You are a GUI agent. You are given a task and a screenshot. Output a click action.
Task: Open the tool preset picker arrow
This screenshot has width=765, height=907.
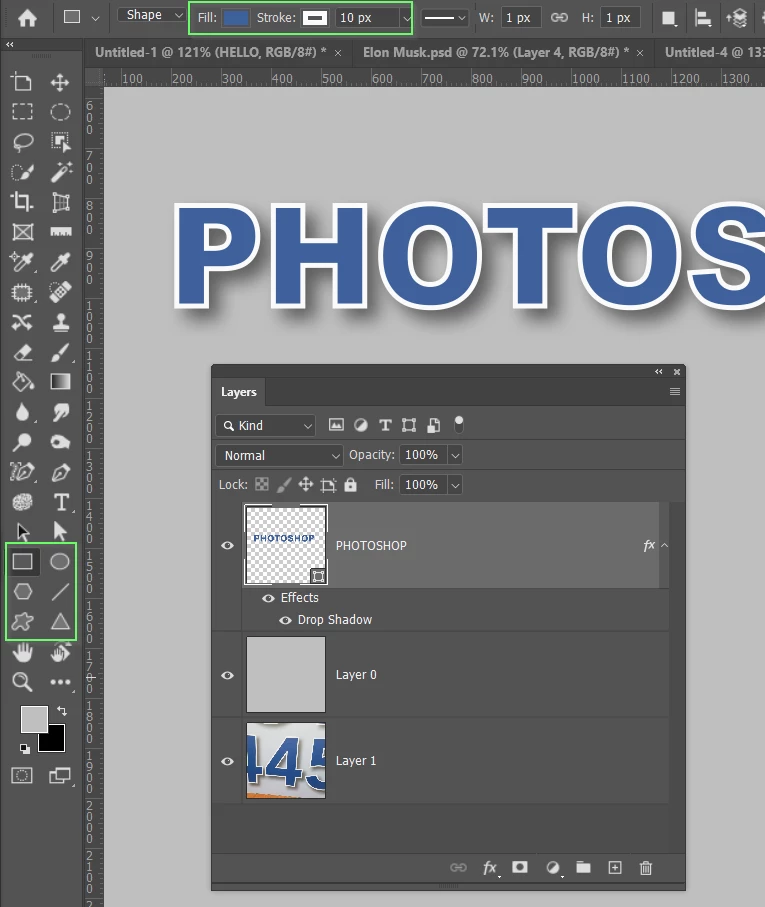point(95,18)
